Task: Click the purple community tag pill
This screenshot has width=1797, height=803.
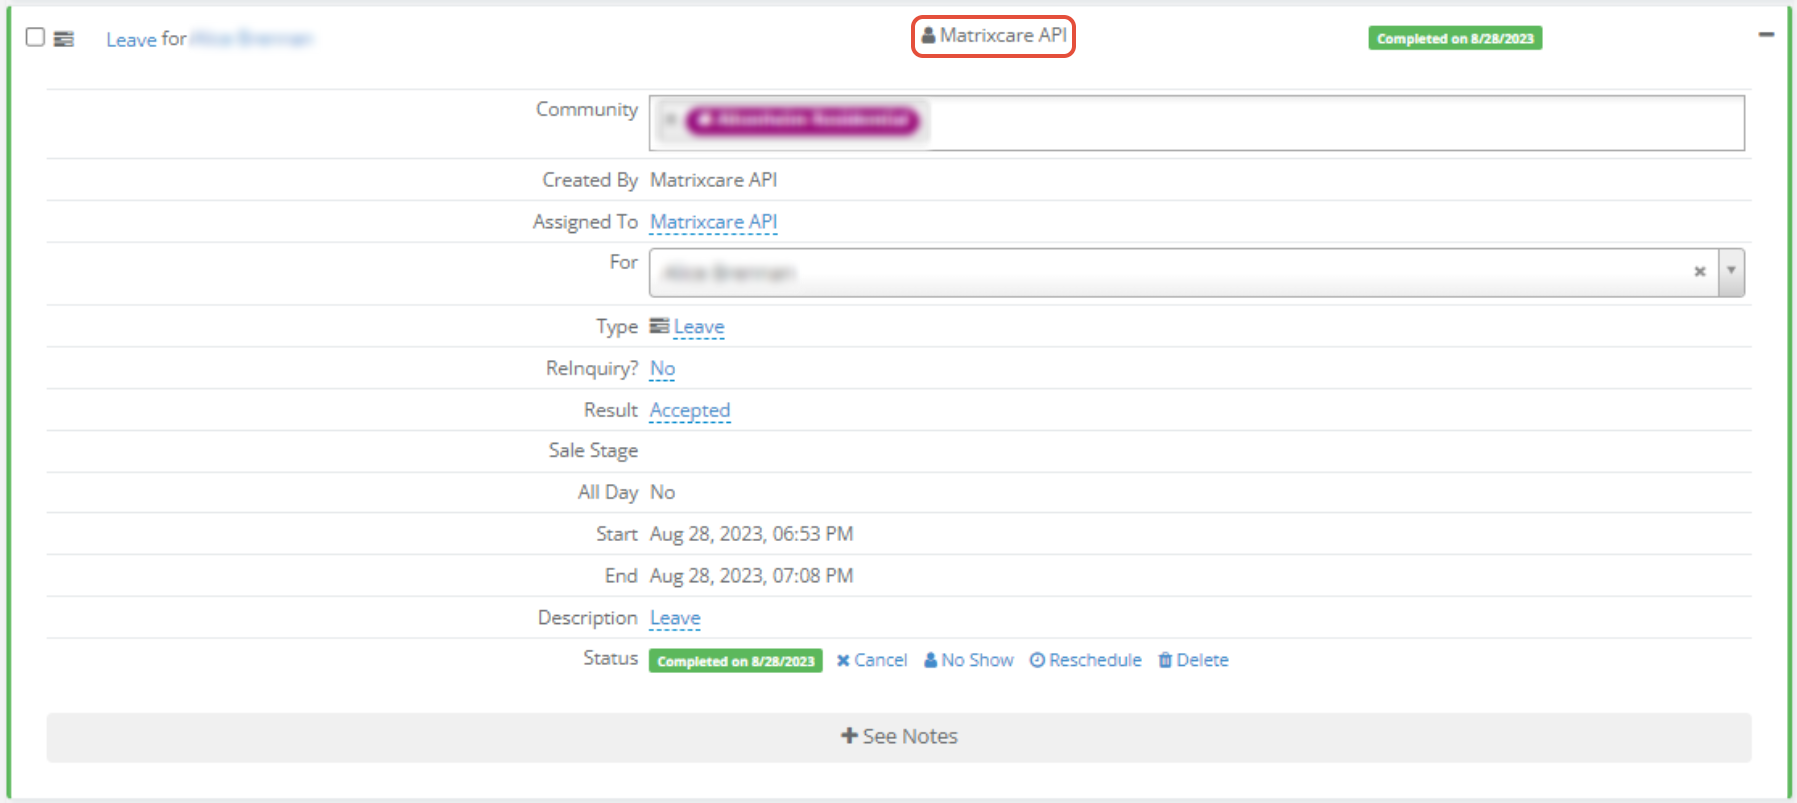Action: coord(802,120)
